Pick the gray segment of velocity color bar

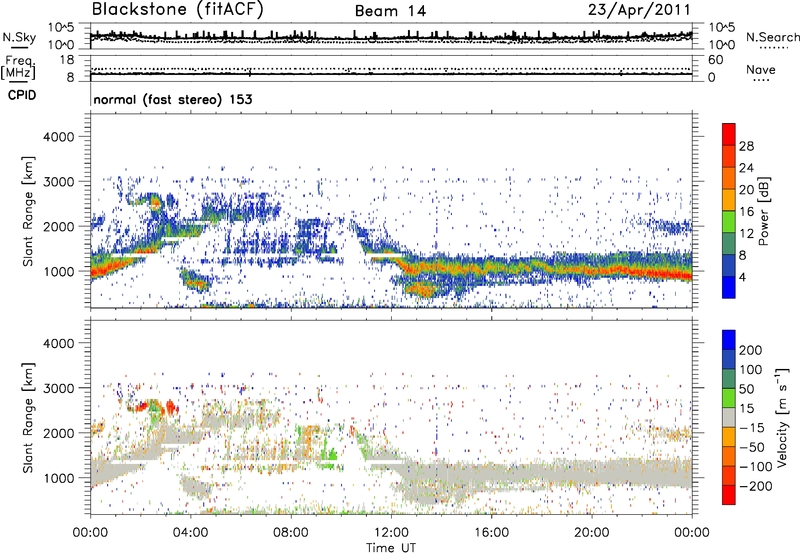click(x=729, y=417)
